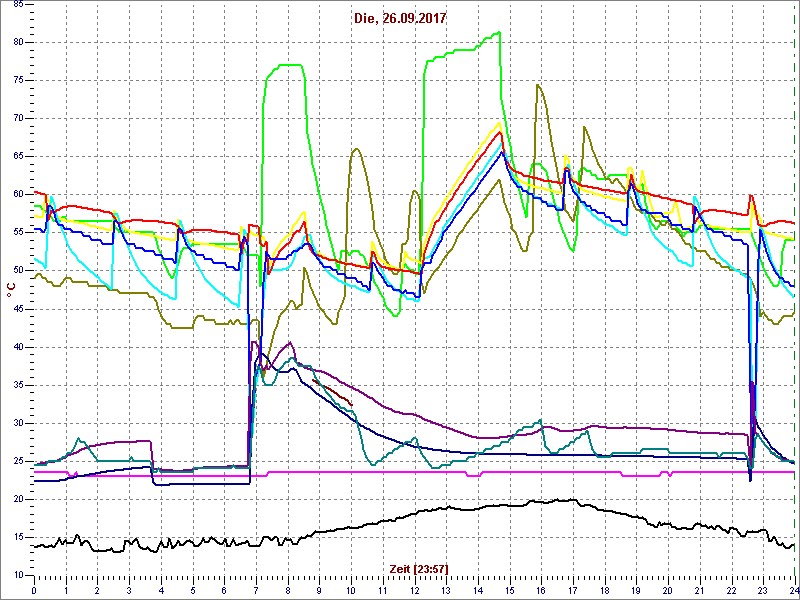Click the 0 hour label on the time axis
800x600 pixels.
34,591
